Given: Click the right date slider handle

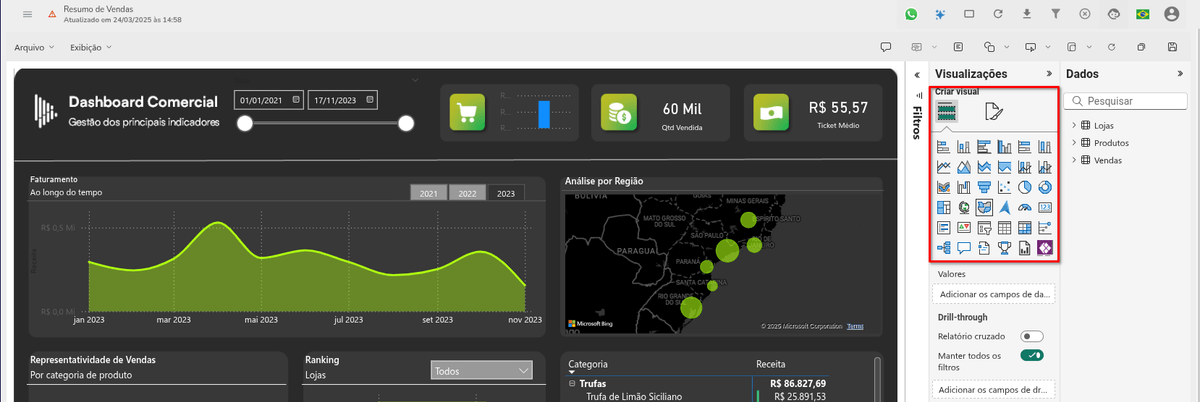Looking at the screenshot, I should click(x=406, y=123).
